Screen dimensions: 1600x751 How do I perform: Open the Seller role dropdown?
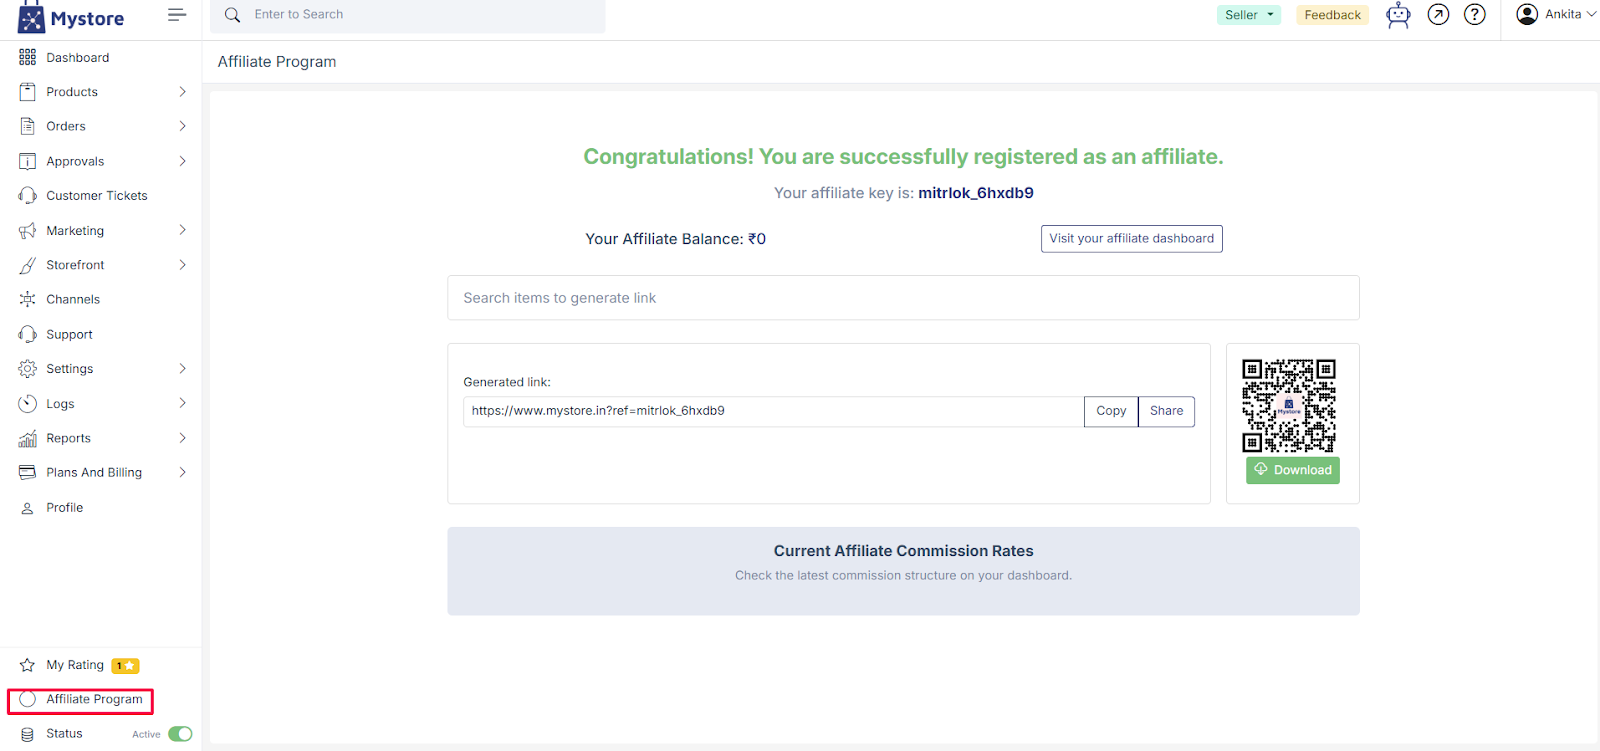pos(1249,15)
